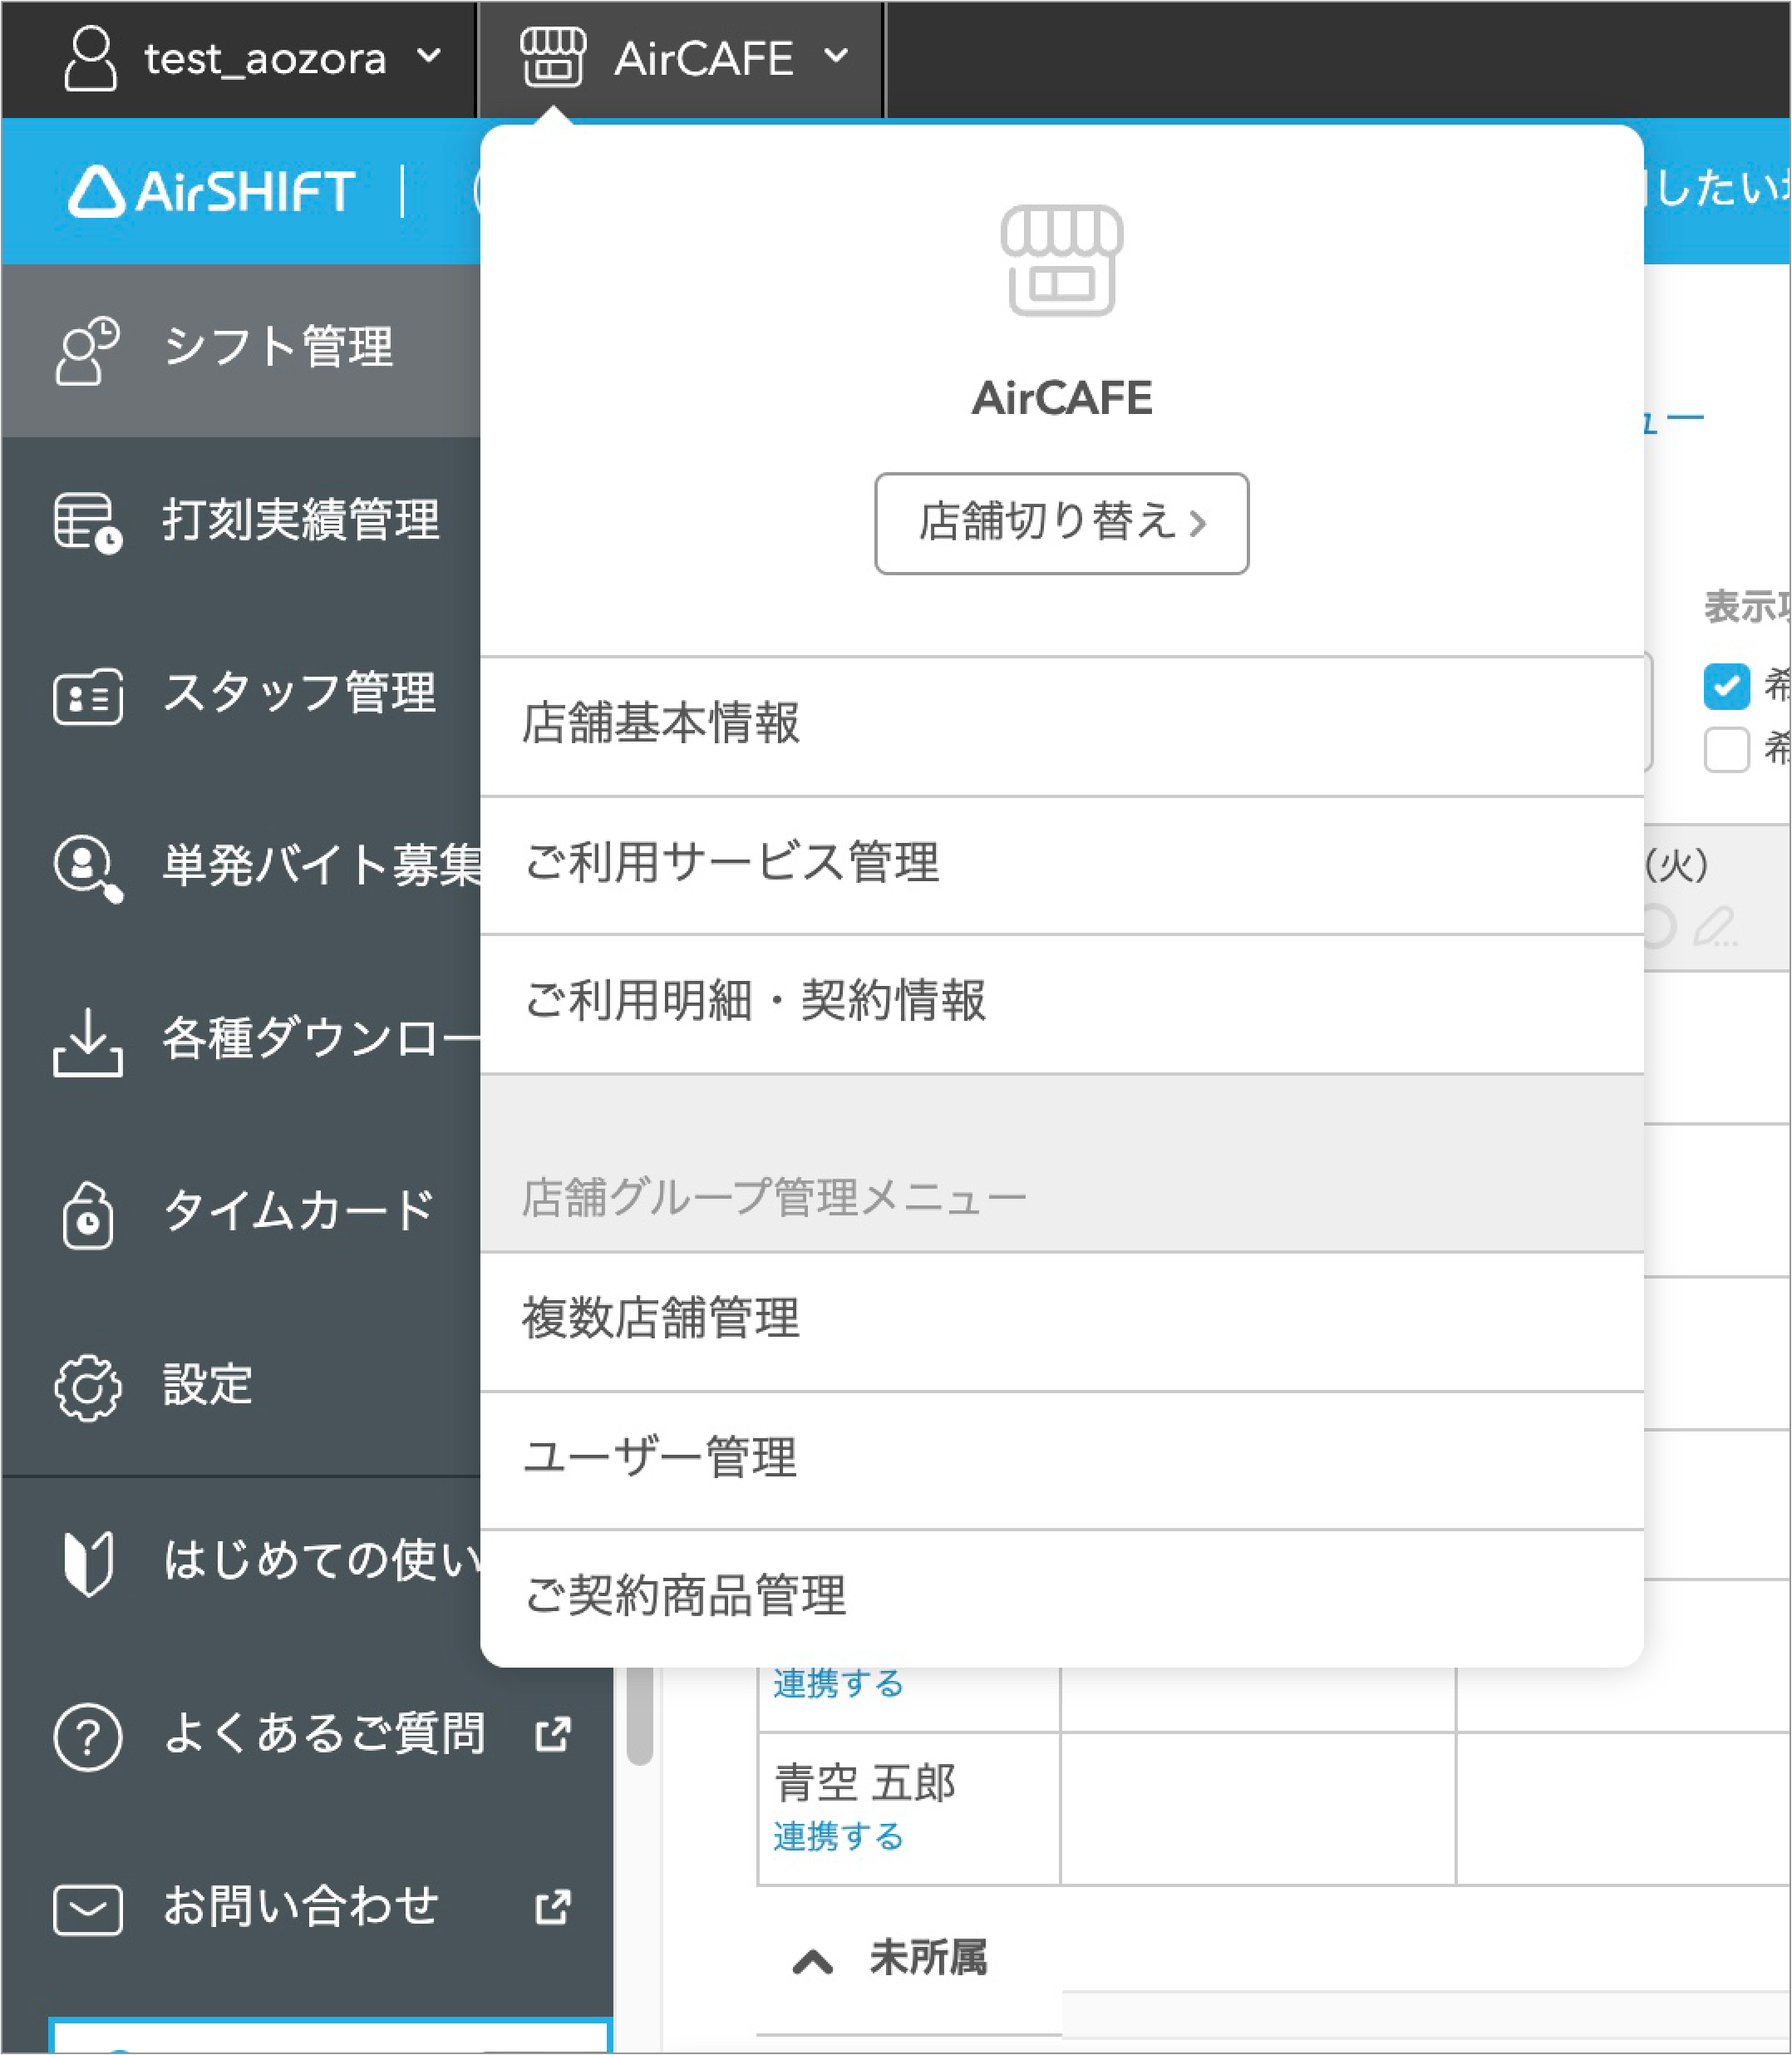The width and height of the screenshot is (1792, 2055).
Task: Click external link icon next to お問い合わせ
Action: click(x=553, y=1908)
